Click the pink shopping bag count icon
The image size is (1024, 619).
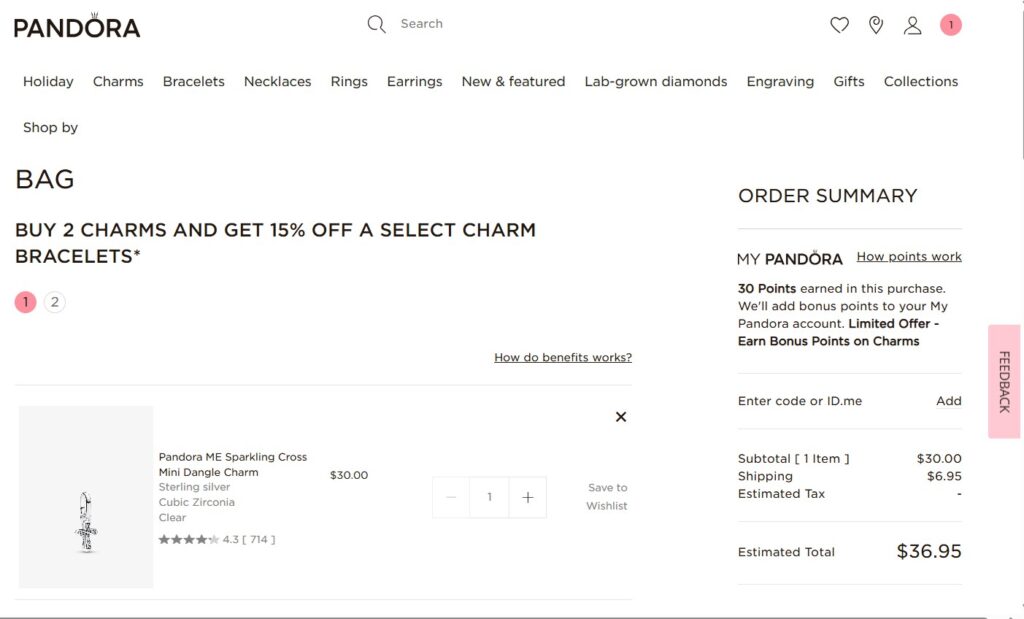[950, 25]
